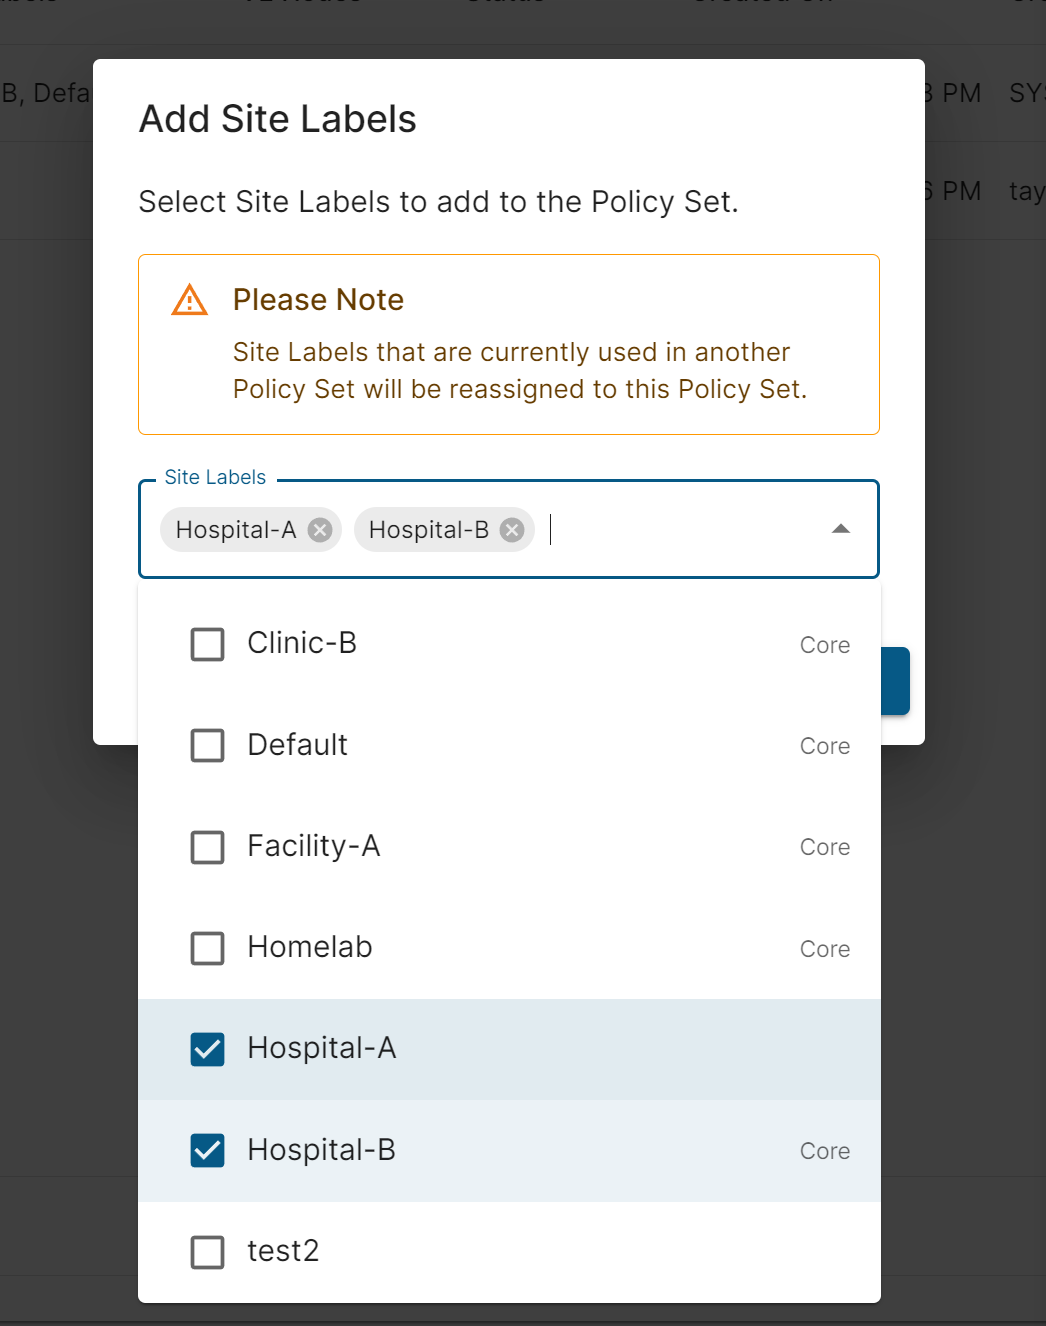The image size is (1046, 1326).
Task: Click the test2 list entry
Action: coord(283,1251)
